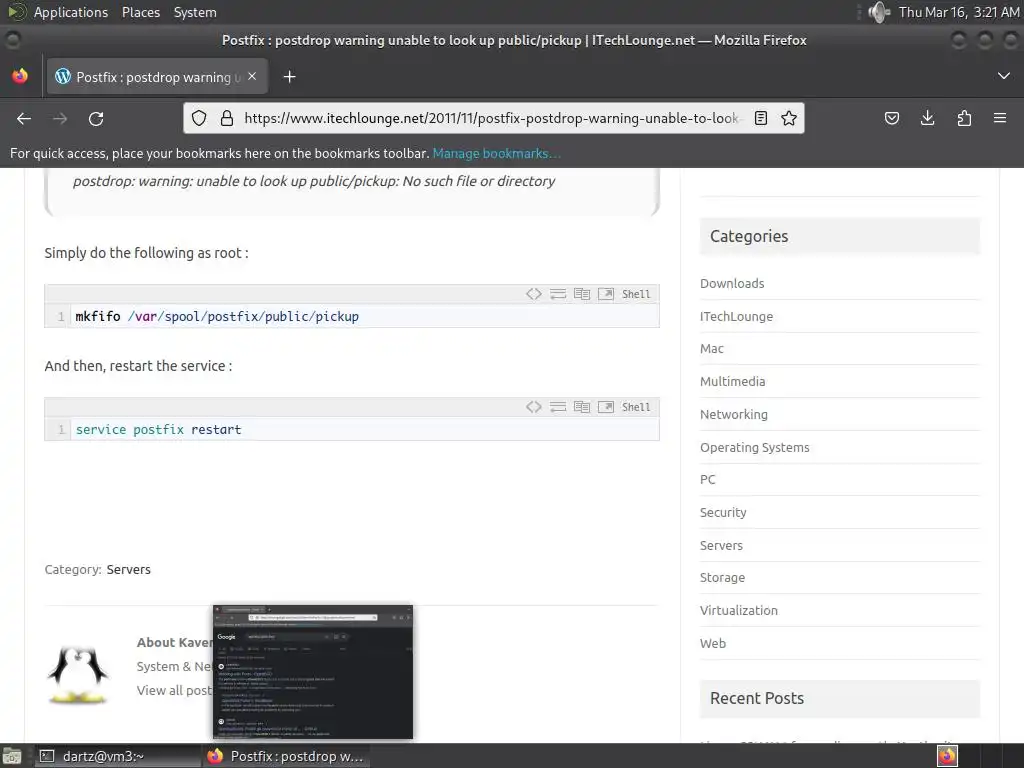Select the Postfix postdrop warning tab

[156, 77]
